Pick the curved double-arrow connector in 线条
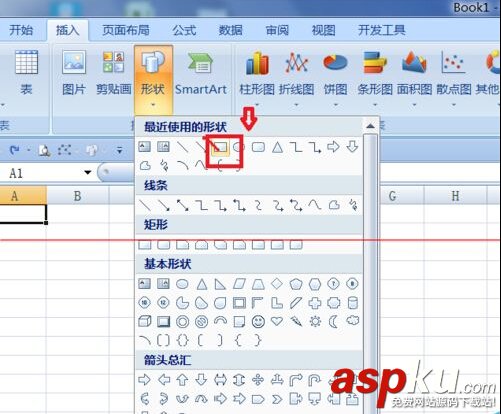Screen dimensions: 501x414 coord(296,205)
